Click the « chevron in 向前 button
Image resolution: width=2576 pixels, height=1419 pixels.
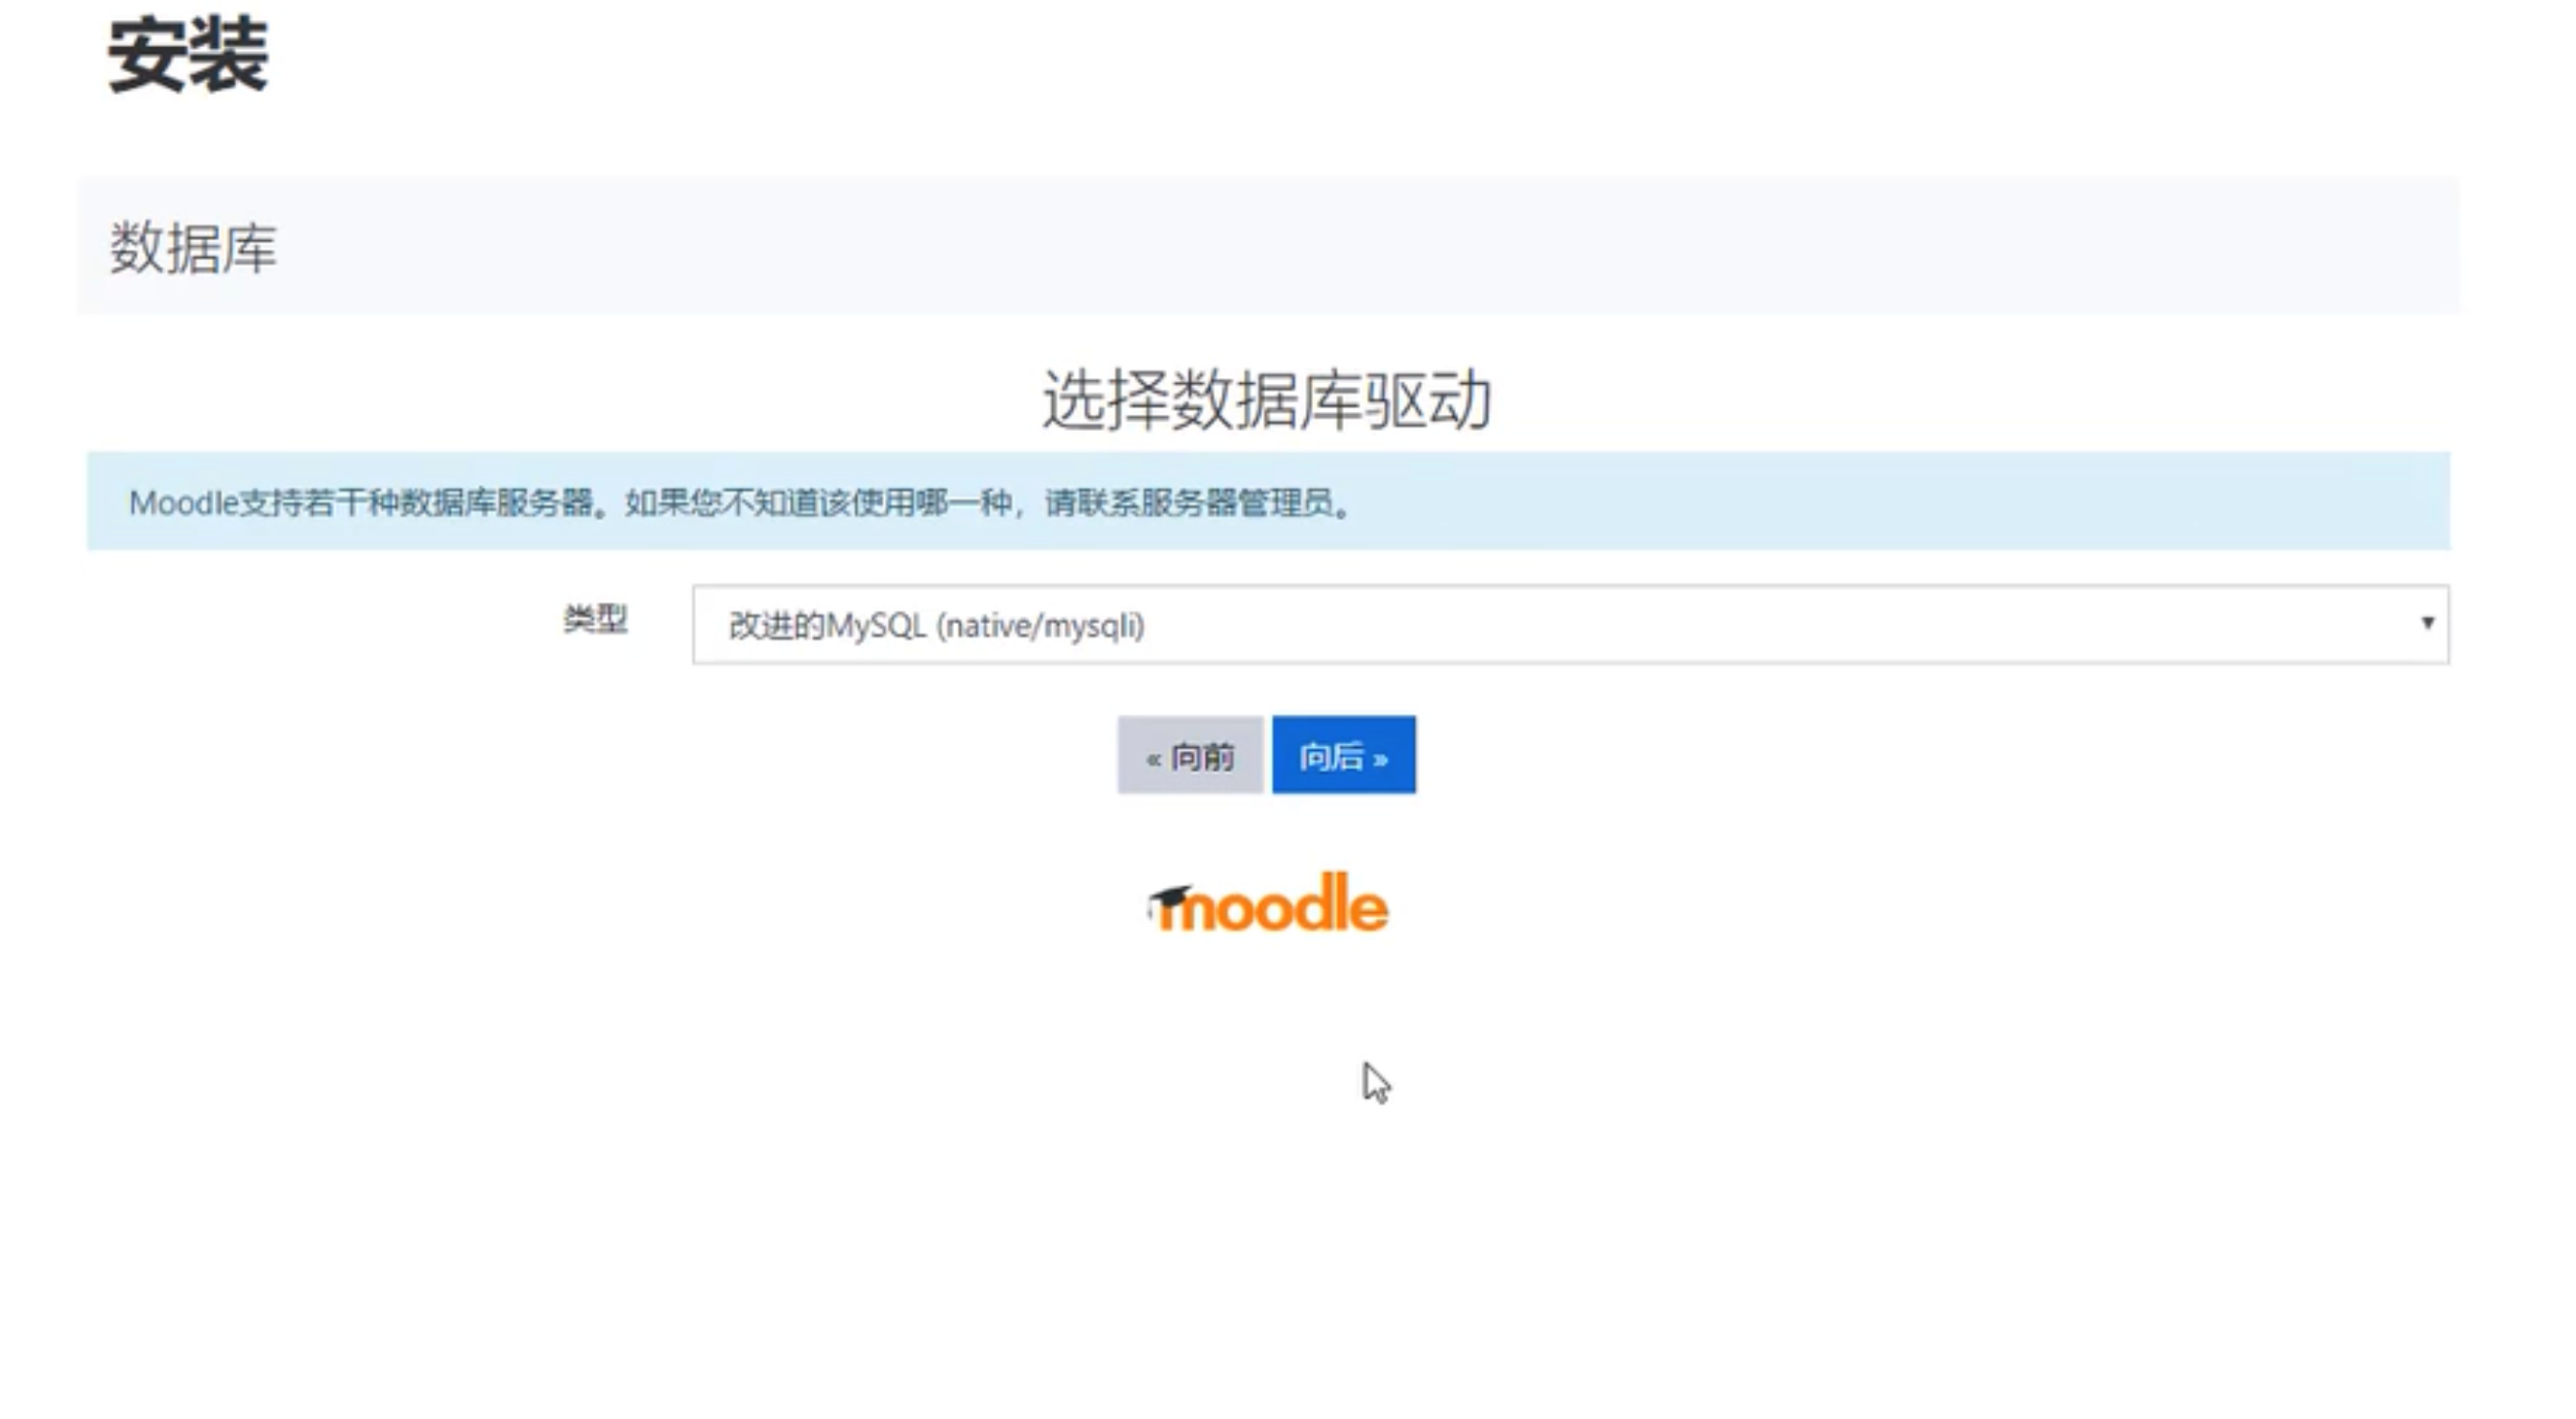(x=1153, y=759)
